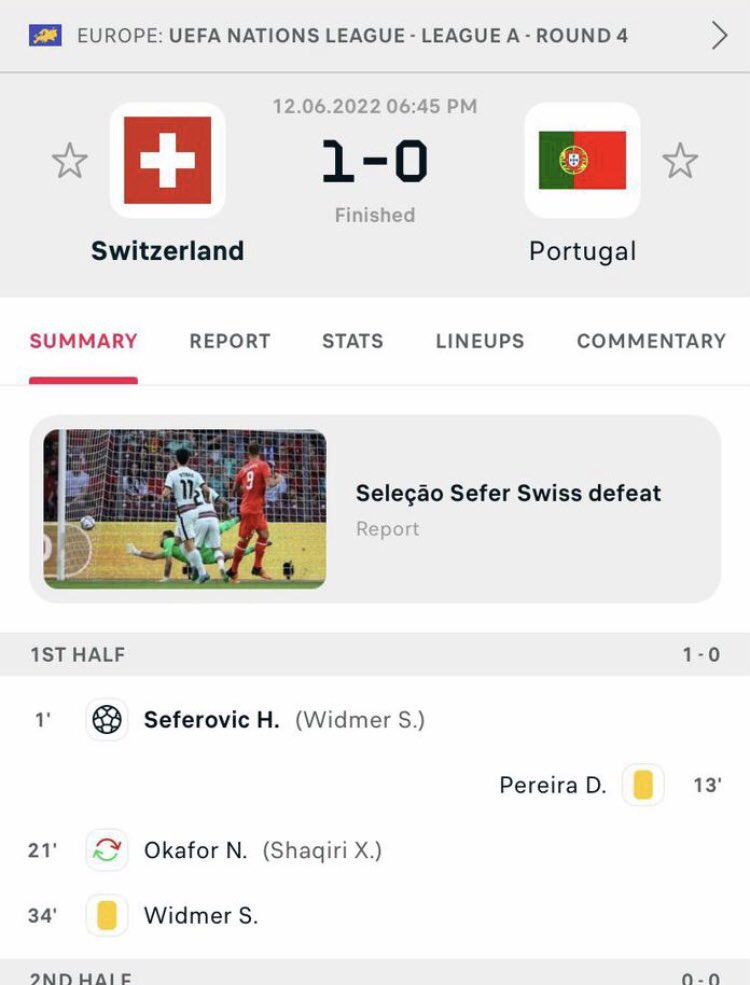This screenshot has width=750, height=985.
Task: Tap Widmer S. yellow card icon
Action: [x=107, y=915]
